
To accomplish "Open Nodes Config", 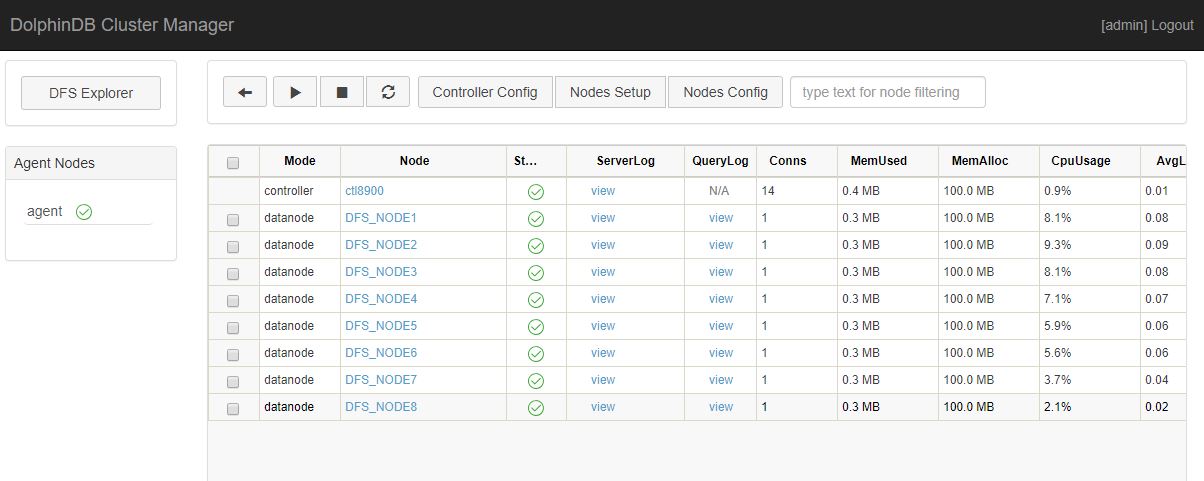I will pos(725,92).
